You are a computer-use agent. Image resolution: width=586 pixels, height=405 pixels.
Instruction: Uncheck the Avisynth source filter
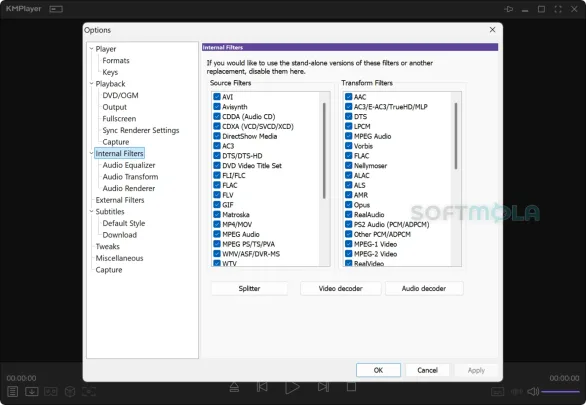(217, 106)
